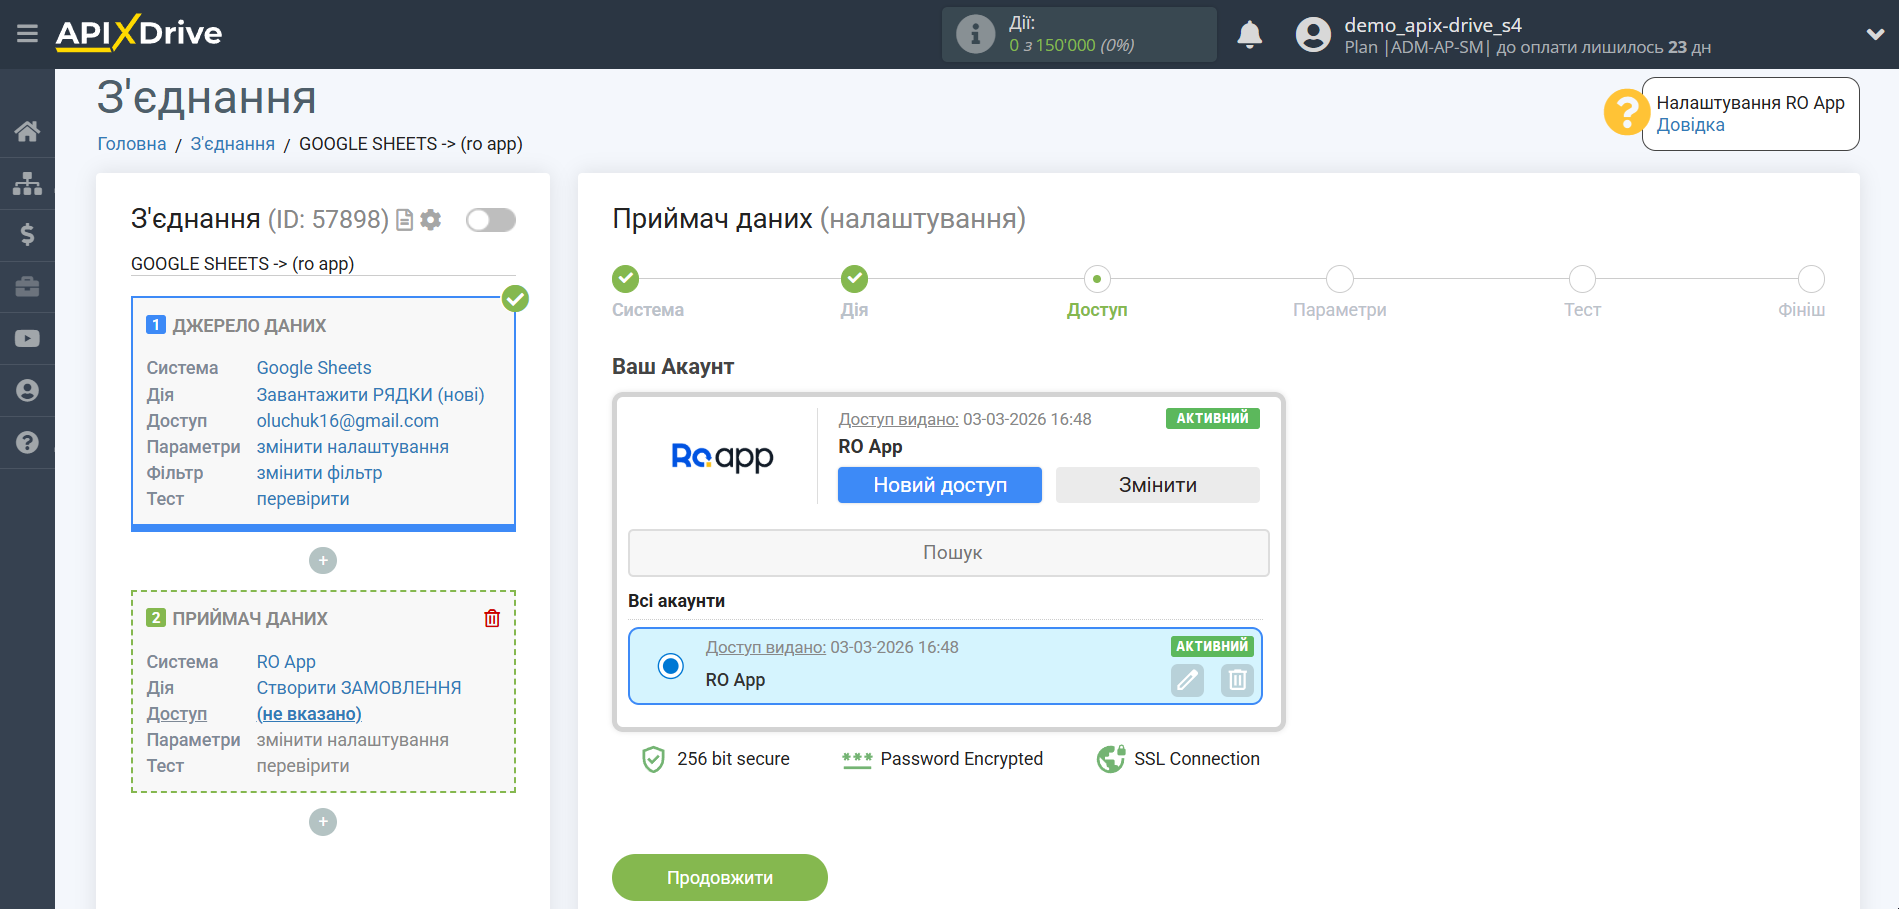Delete Приймач даних via red trash icon
Image resolution: width=1899 pixels, height=909 pixels.
tap(491, 618)
